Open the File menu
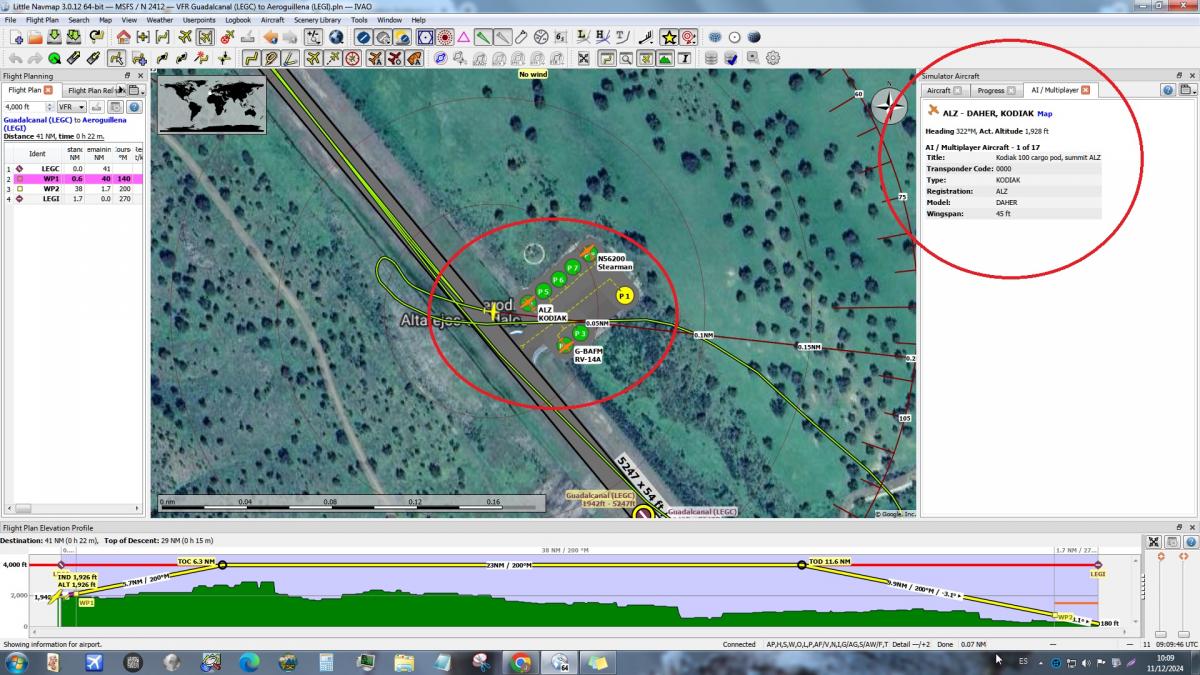The width and height of the screenshot is (1200, 675). point(10,20)
